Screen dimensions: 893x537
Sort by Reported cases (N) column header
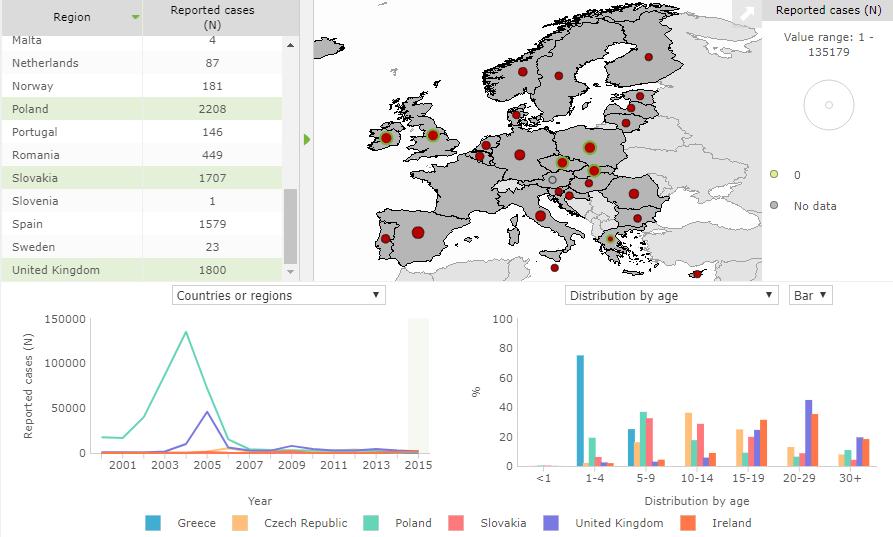point(212,17)
